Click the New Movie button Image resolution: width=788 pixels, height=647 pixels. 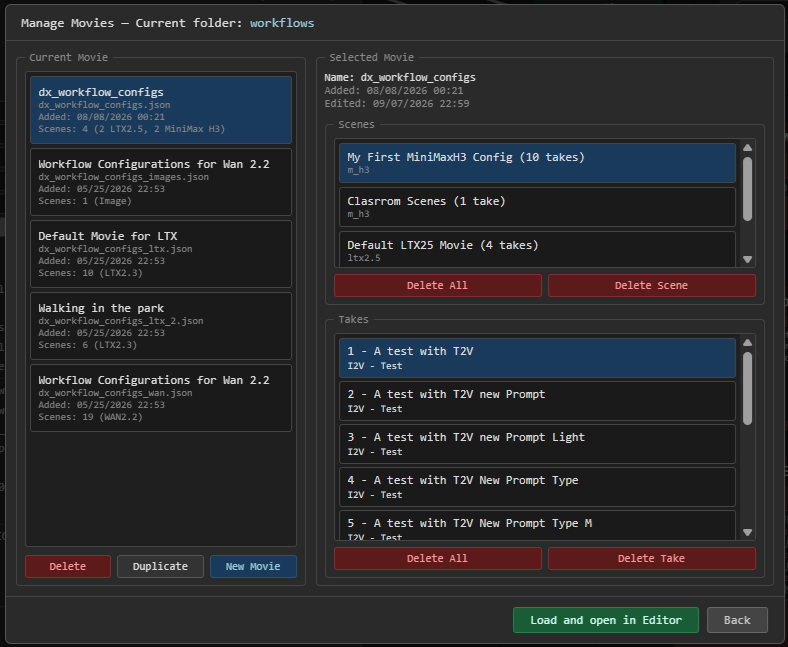pyautogui.click(x=253, y=566)
